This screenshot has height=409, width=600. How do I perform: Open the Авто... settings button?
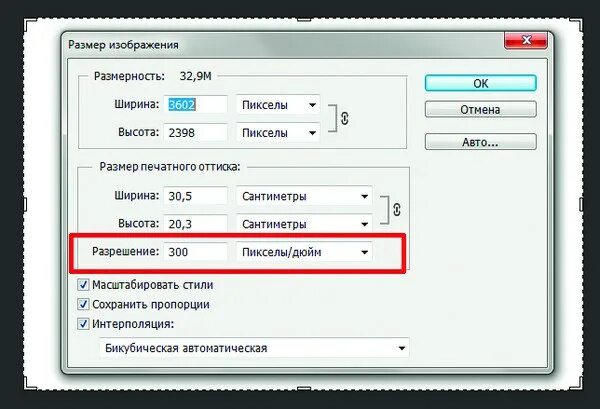[481, 142]
